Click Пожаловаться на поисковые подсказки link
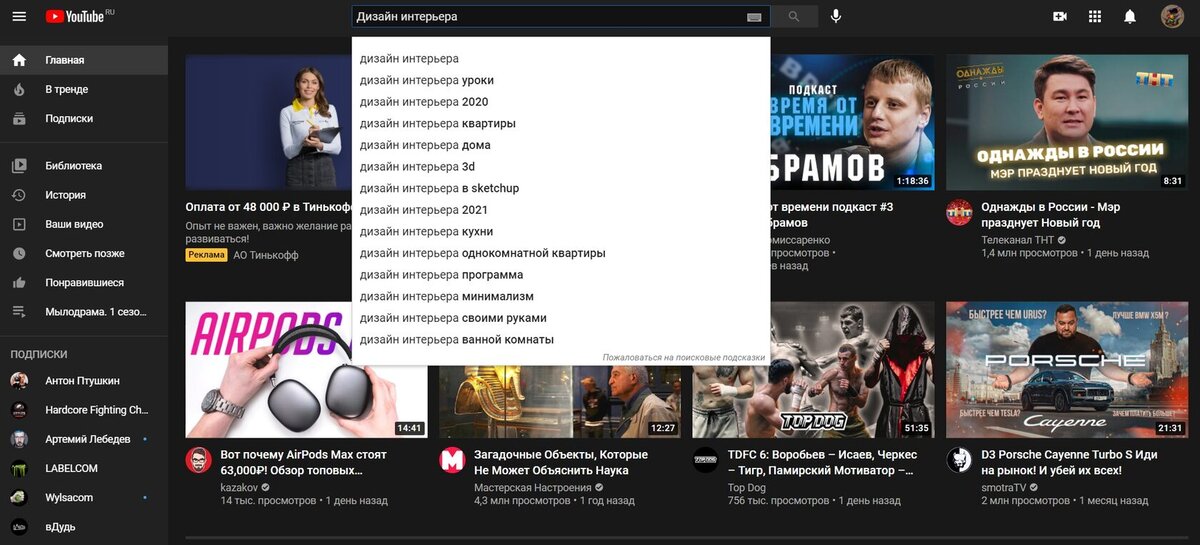This screenshot has width=1200, height=545. click(x=683, y=357)
